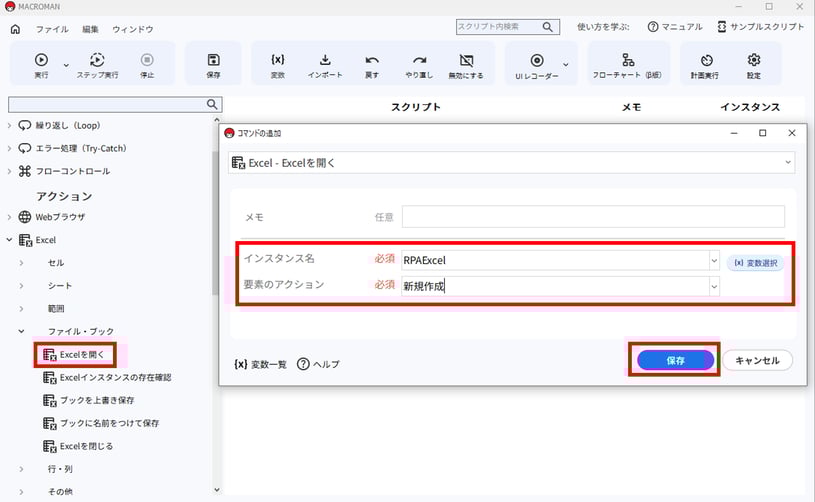Screen dimensions: 815x502
Task: Expand the インスタンス名 dropdown arrow
Action: (x=713, y=260)
